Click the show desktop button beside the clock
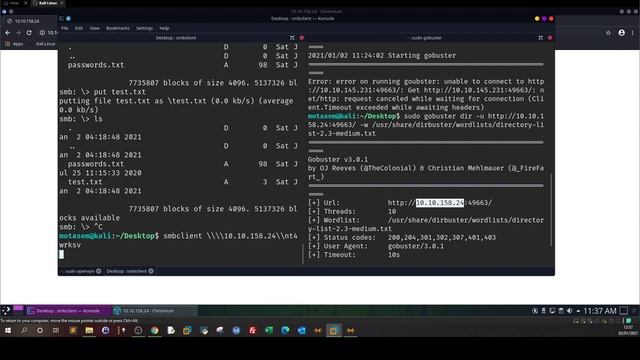The height and width of the screenshot is (360, 640). (x=623, y=311)
